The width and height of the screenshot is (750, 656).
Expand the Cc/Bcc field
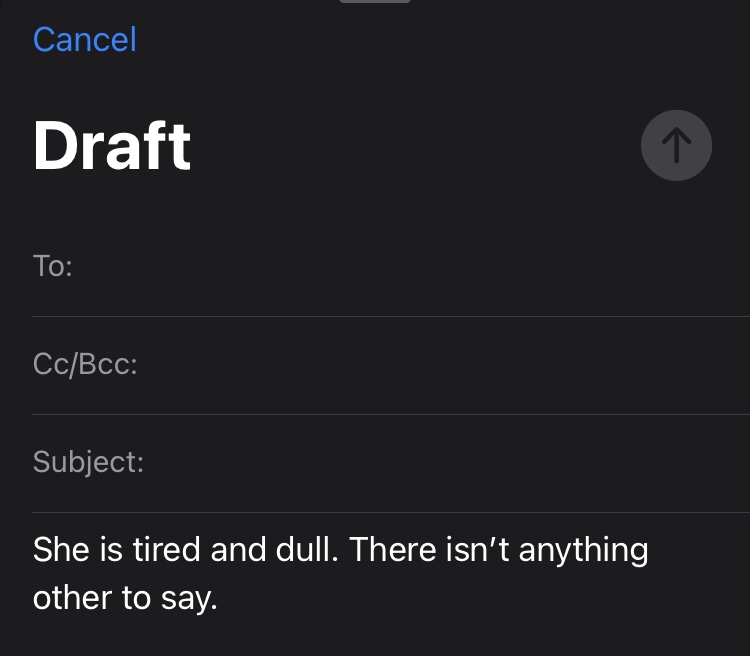tap(85, 365)
